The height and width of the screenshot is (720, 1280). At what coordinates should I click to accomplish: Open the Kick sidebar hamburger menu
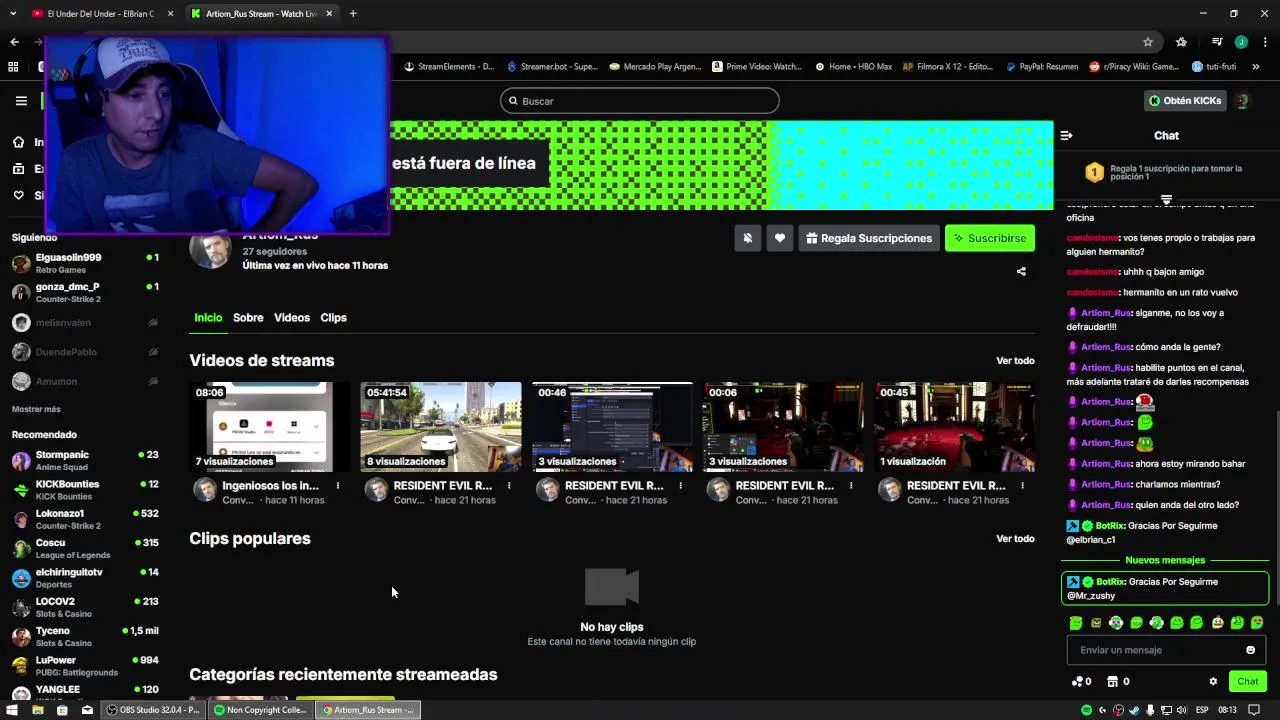pos(21,101)
